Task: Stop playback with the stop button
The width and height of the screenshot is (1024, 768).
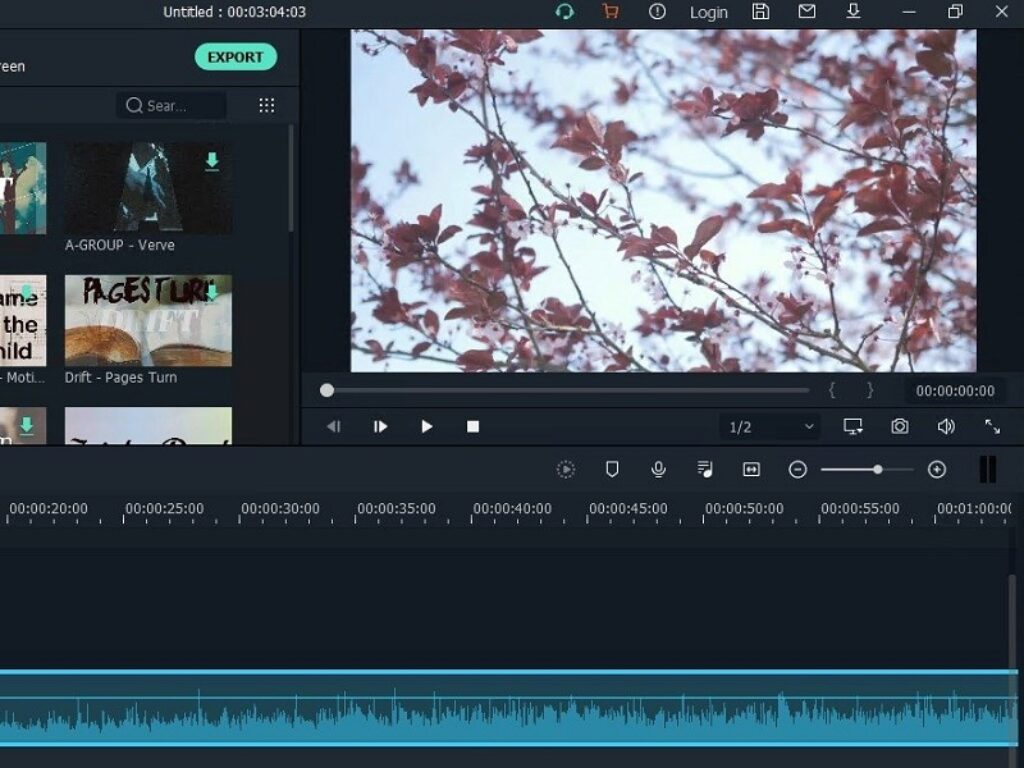Action: click(x=473, y=426)
